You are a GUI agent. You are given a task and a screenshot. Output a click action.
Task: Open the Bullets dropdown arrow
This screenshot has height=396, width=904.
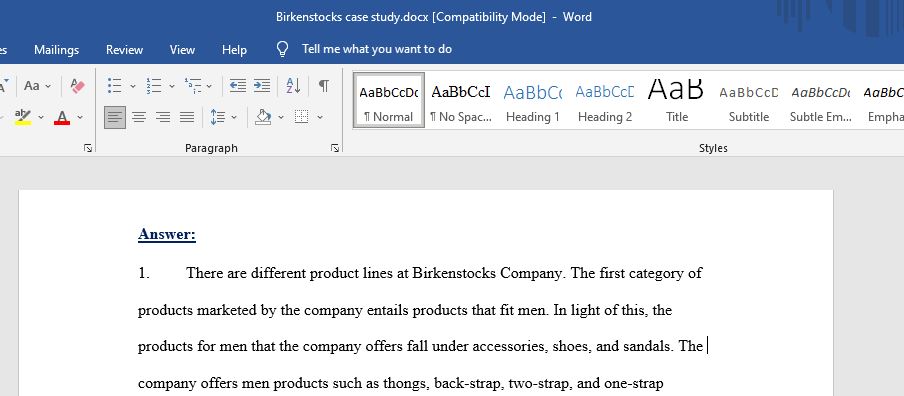tap(133, 86)
